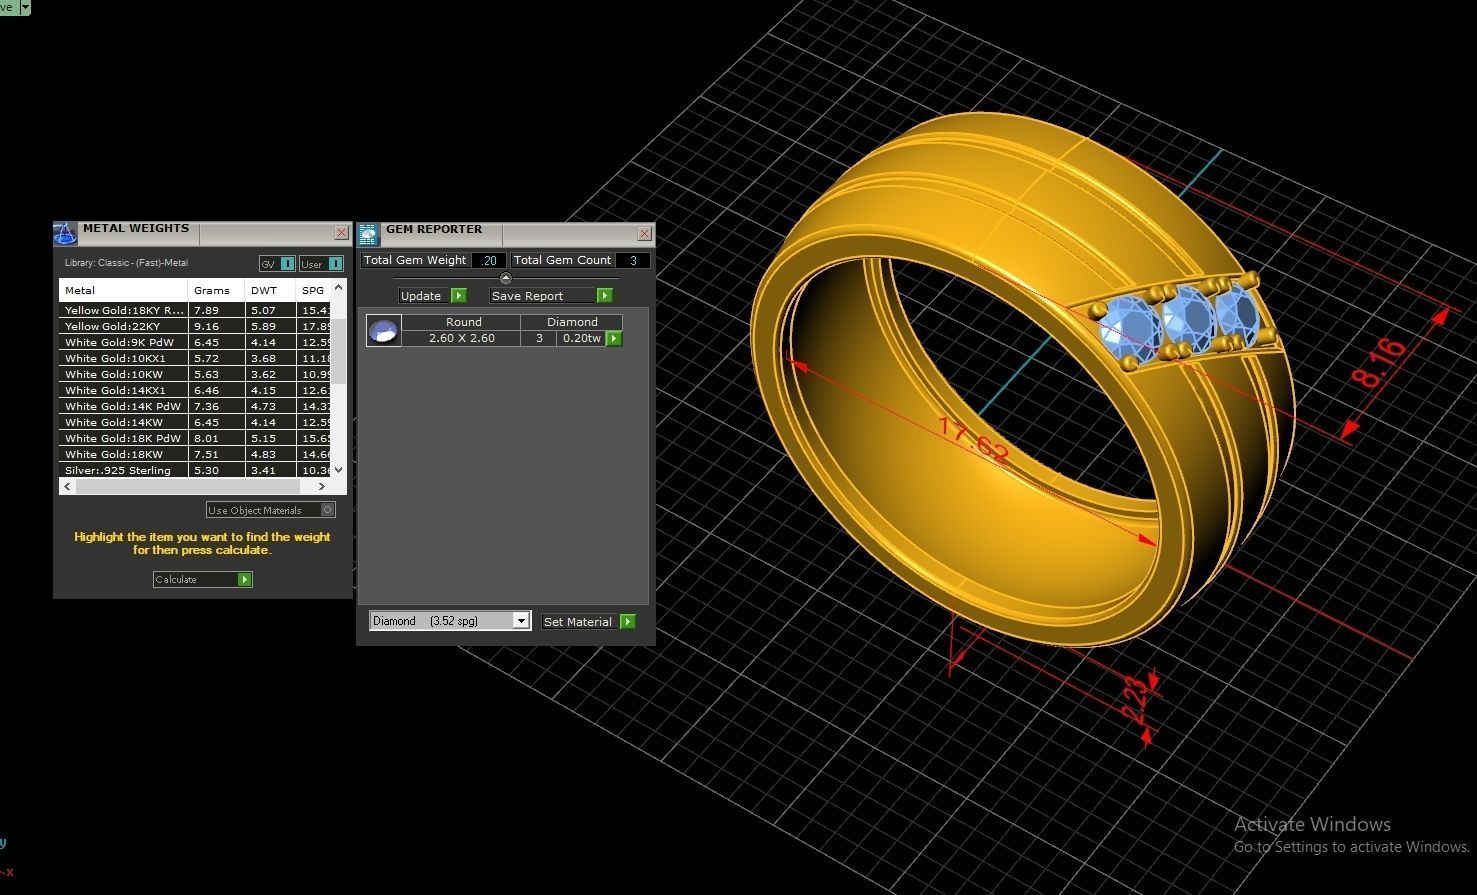Click the SPG column header
Screen dimensions: 1477x895
[313, 290]
